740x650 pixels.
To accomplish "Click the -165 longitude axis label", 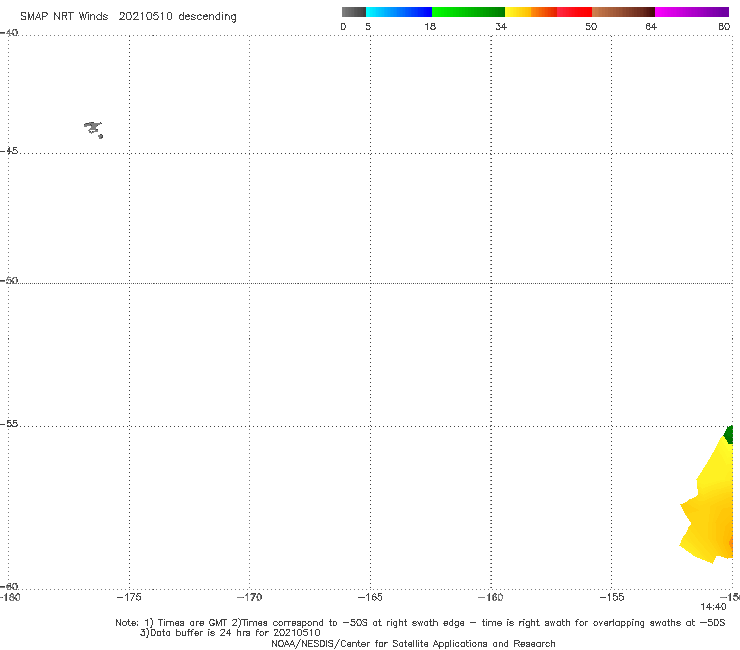I will [x=370, y=597].
